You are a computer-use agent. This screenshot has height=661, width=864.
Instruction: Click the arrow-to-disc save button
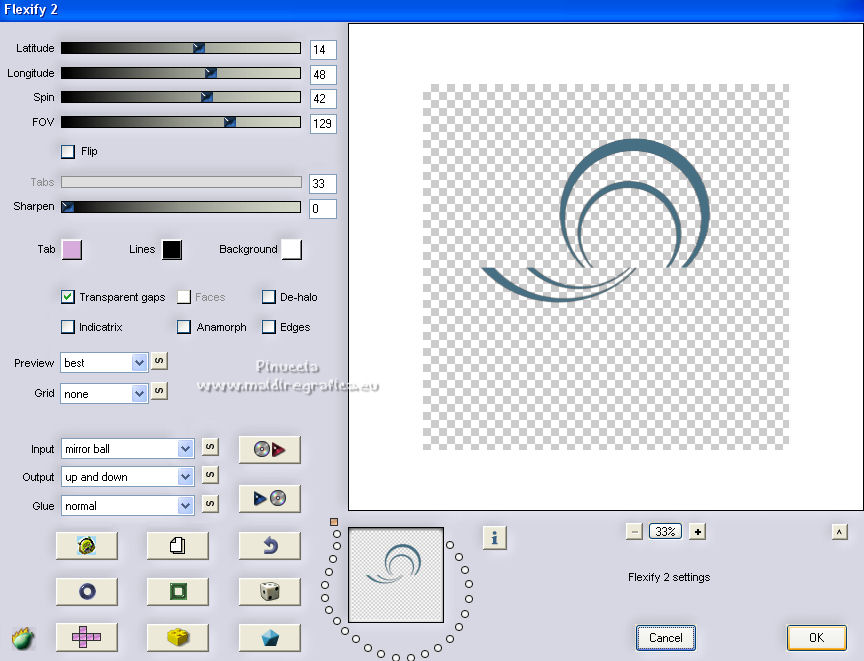(269, 499)
